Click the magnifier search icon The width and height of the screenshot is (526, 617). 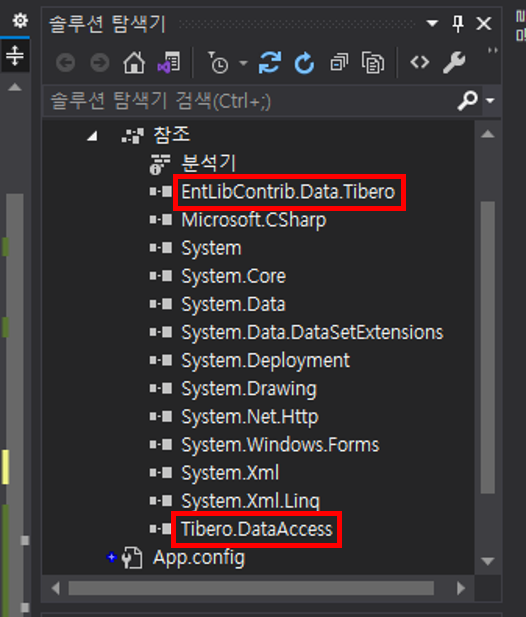pyautogui.click(x=467, y=101)
